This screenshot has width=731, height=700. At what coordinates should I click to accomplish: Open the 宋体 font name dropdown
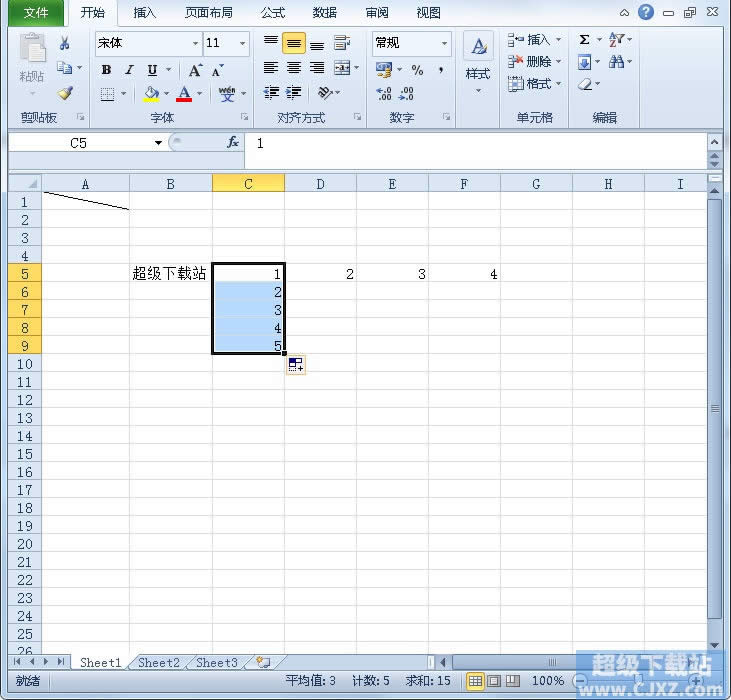coord(195,43)
